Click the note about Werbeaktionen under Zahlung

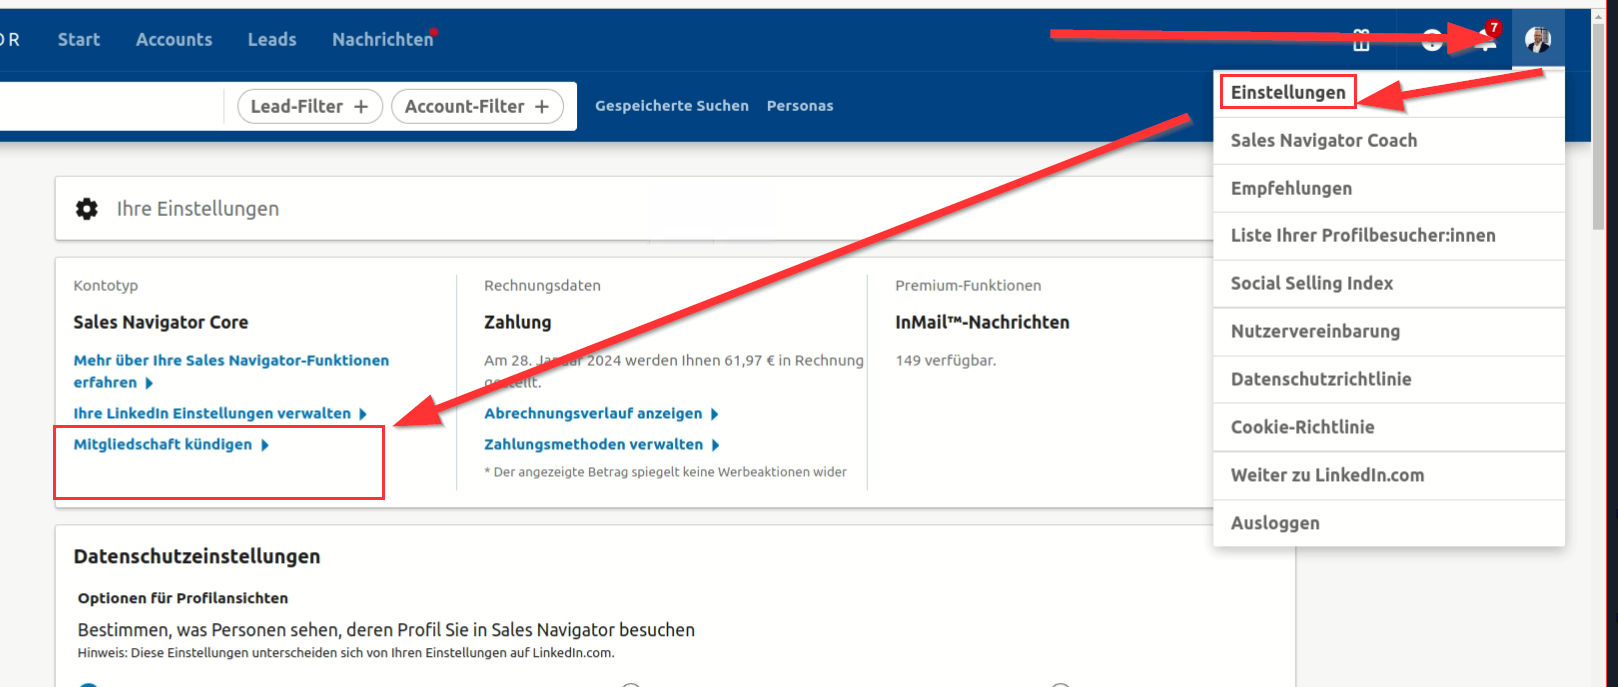pyautogui.click(x=665, y=472)
